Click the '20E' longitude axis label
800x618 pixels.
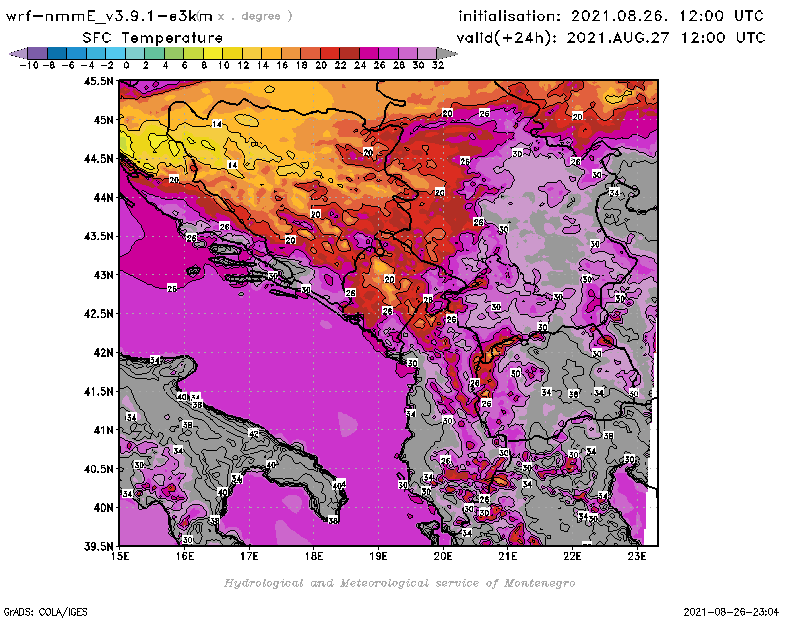443,556
